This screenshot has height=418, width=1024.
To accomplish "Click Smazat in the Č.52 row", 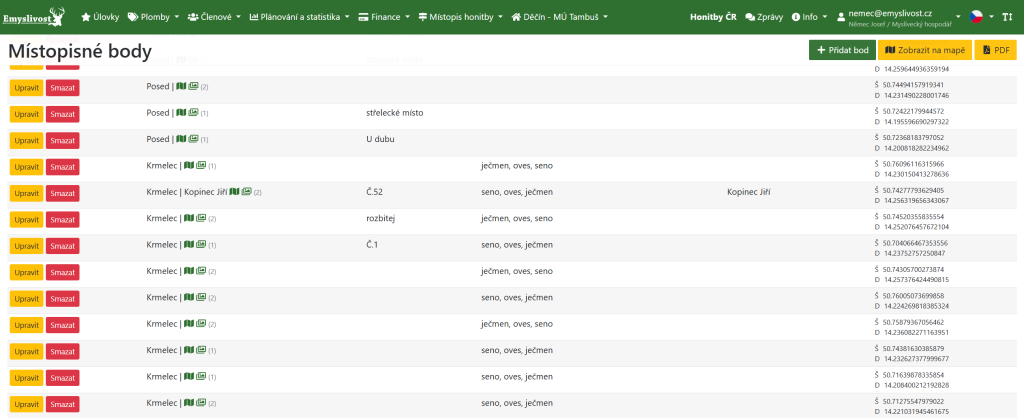I will pyautogui.click(x=63, y=193).
